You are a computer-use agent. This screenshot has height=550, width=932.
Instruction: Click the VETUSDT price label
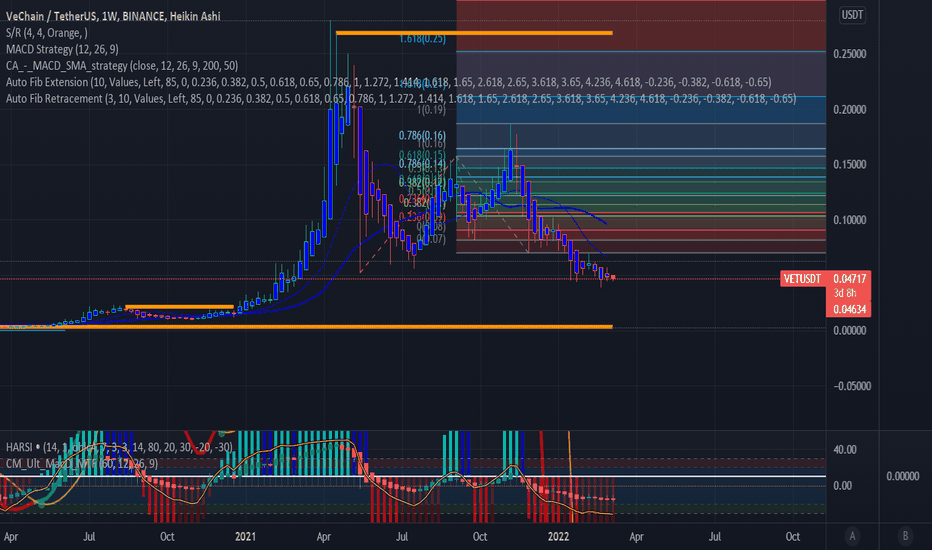pyautogui.click(x=802, y=278)
